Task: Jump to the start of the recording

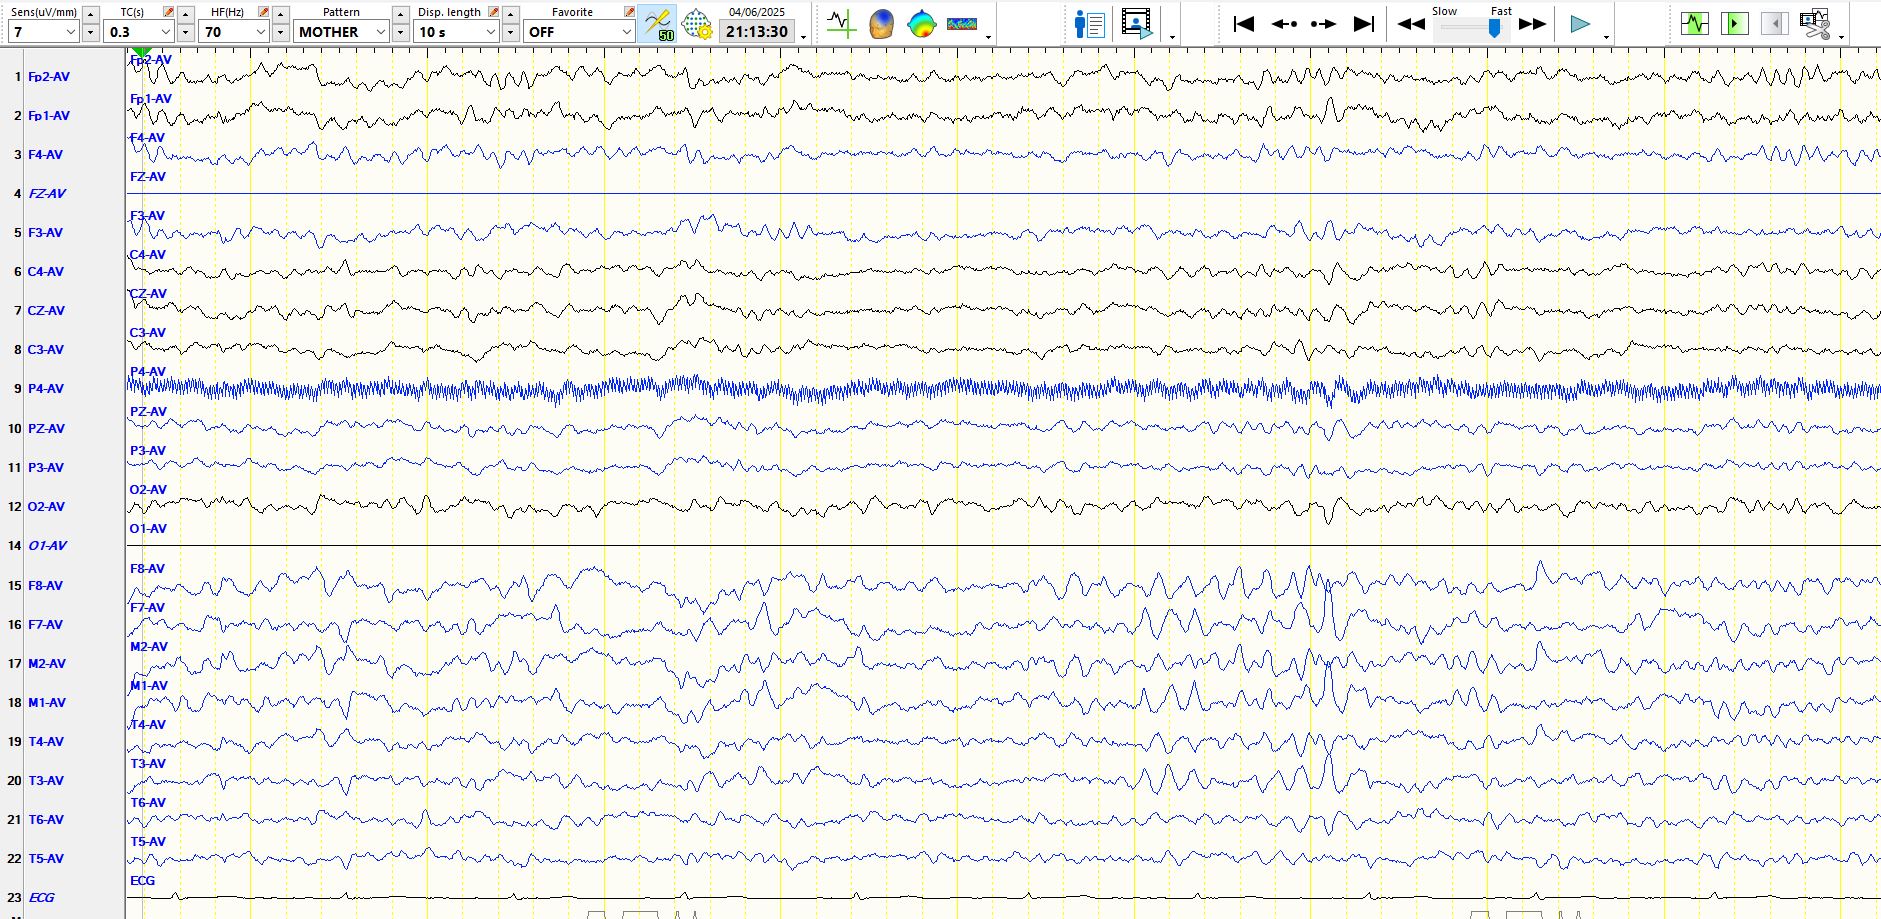Action: 1243,24
